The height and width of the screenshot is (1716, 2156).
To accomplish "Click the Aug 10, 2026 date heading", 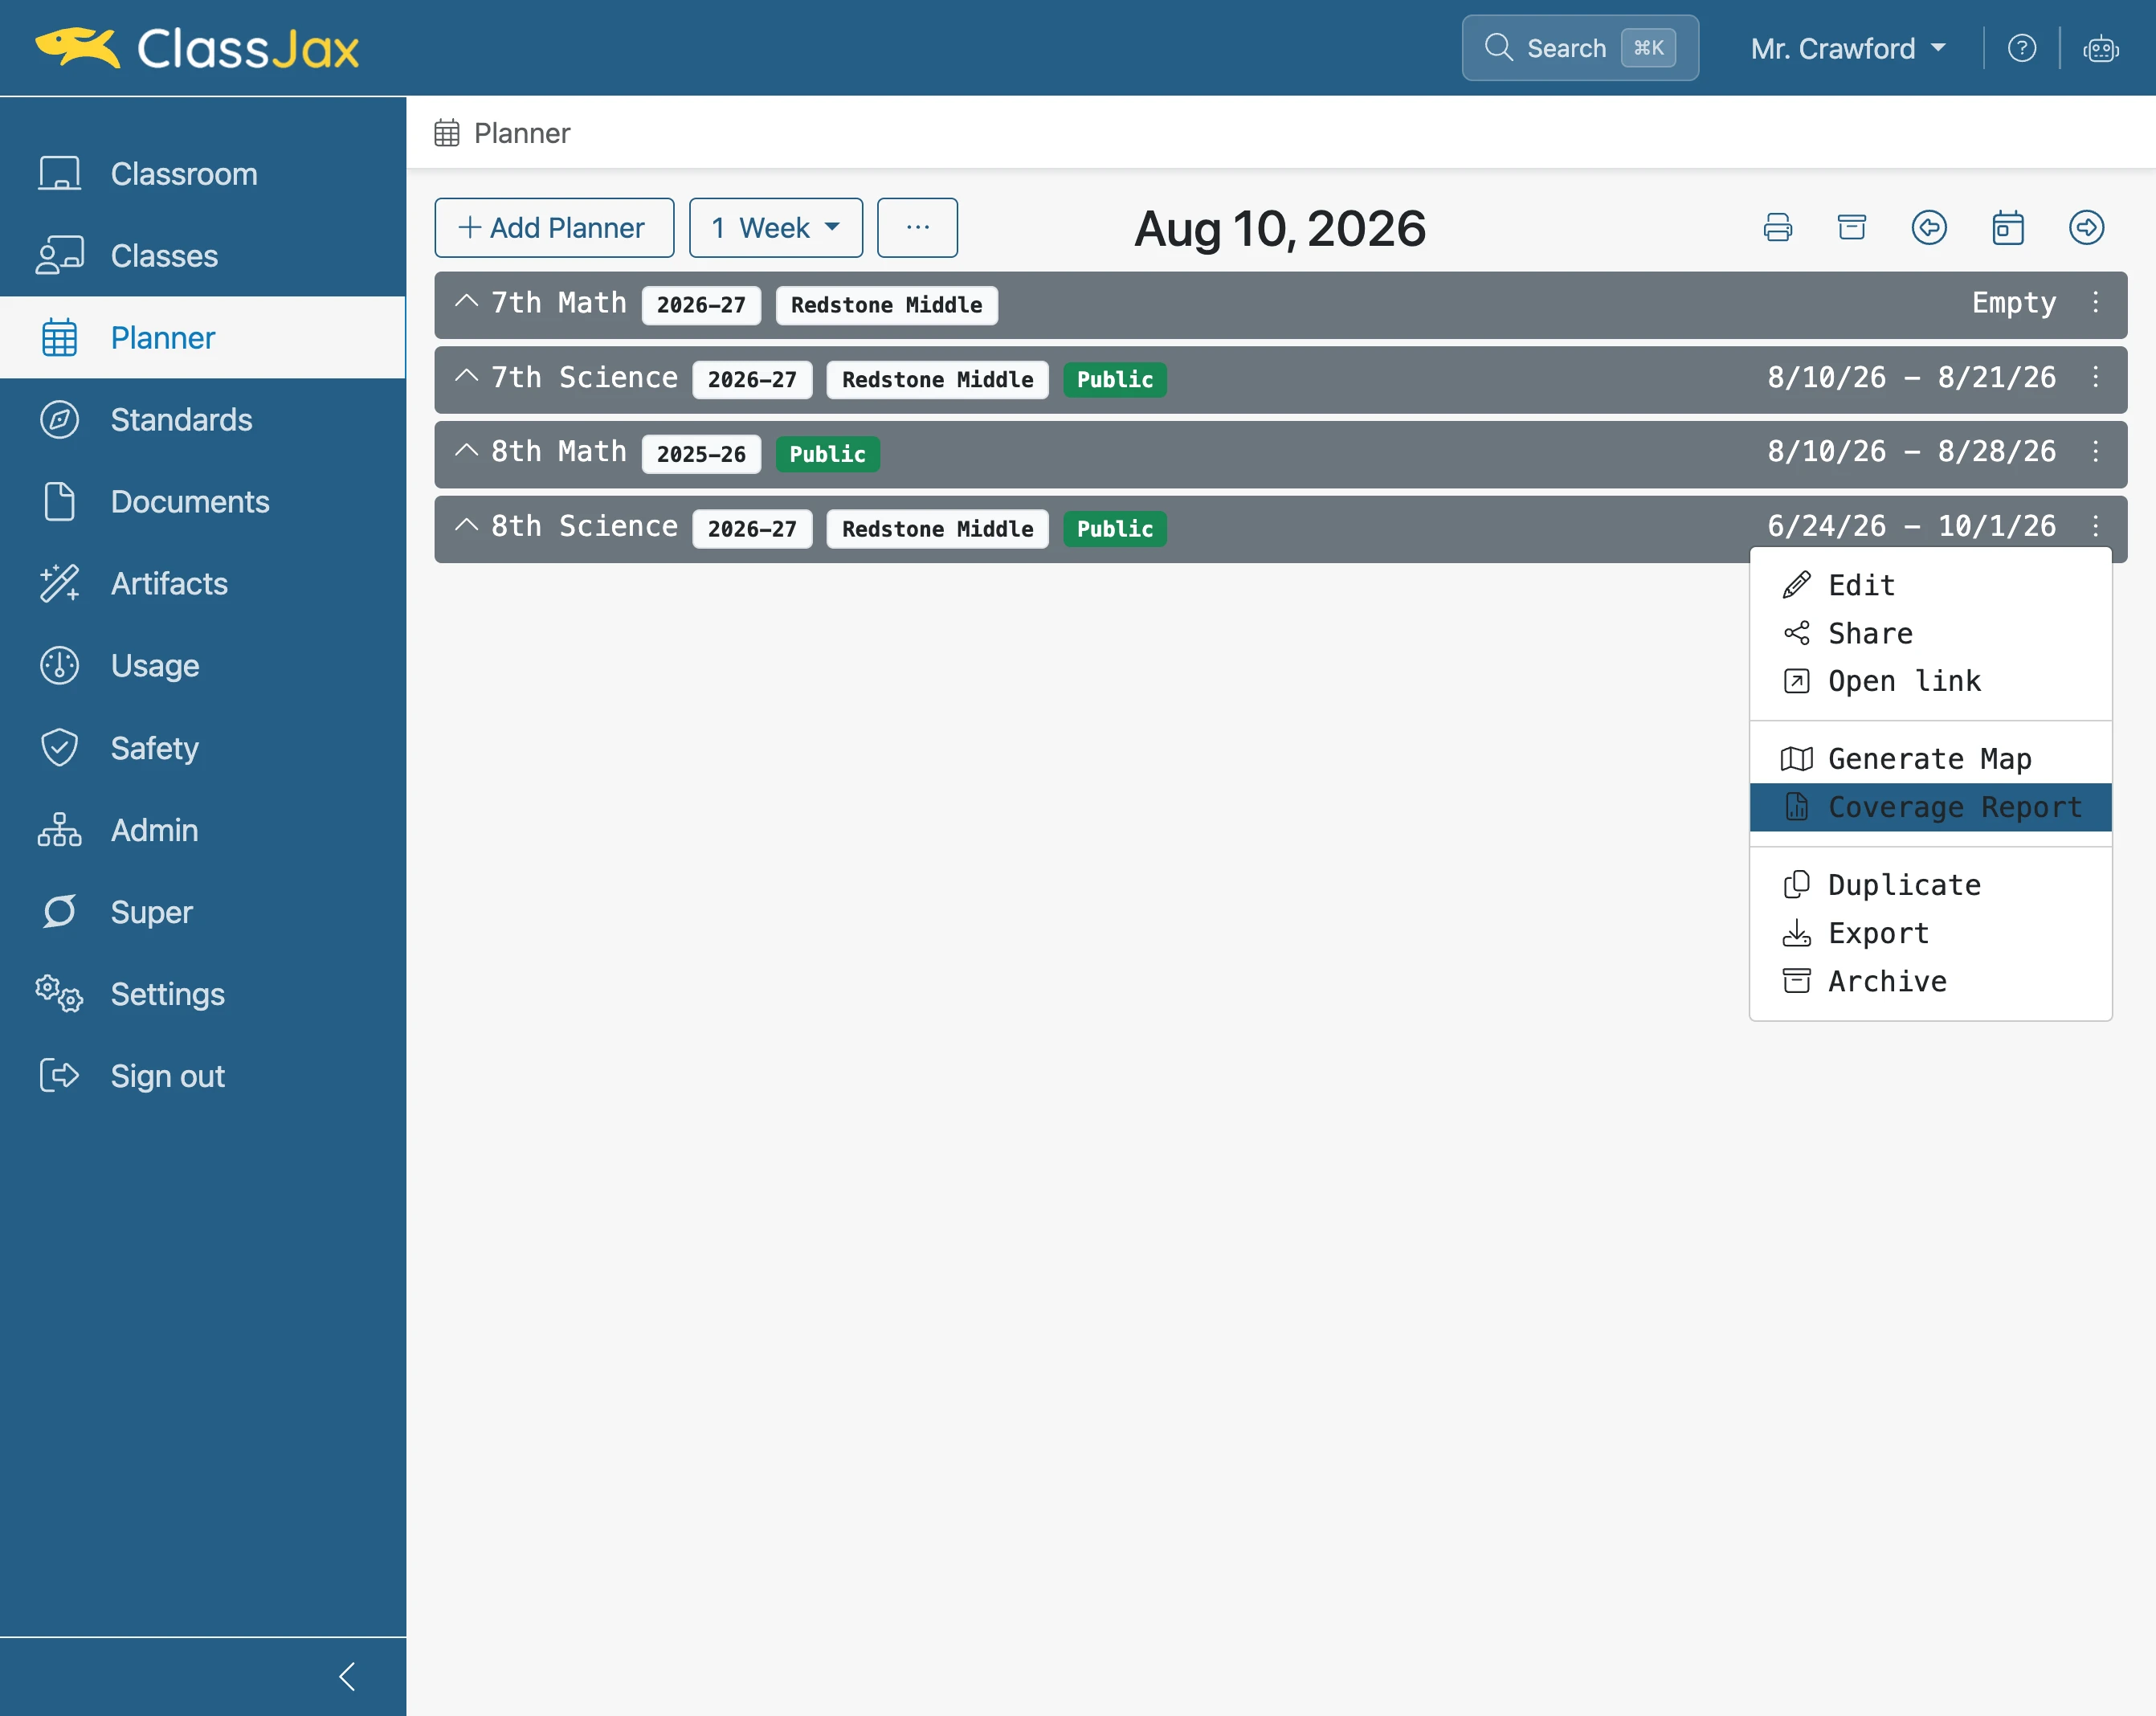I will tap(1280, 229).
